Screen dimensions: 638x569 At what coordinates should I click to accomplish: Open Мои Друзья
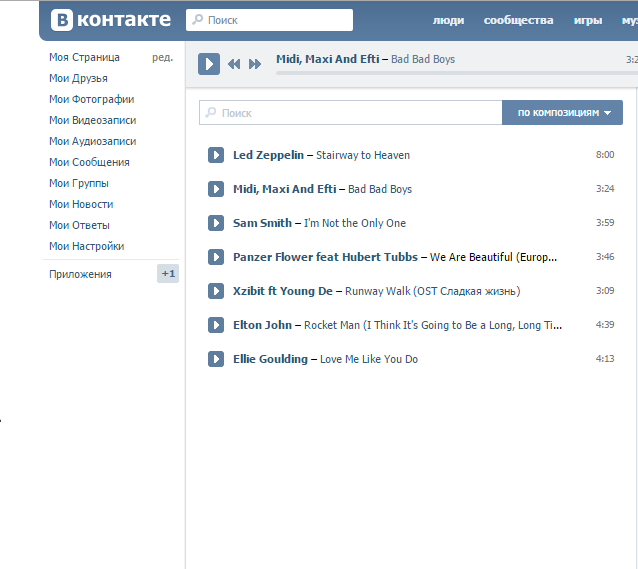click(78, 78)
